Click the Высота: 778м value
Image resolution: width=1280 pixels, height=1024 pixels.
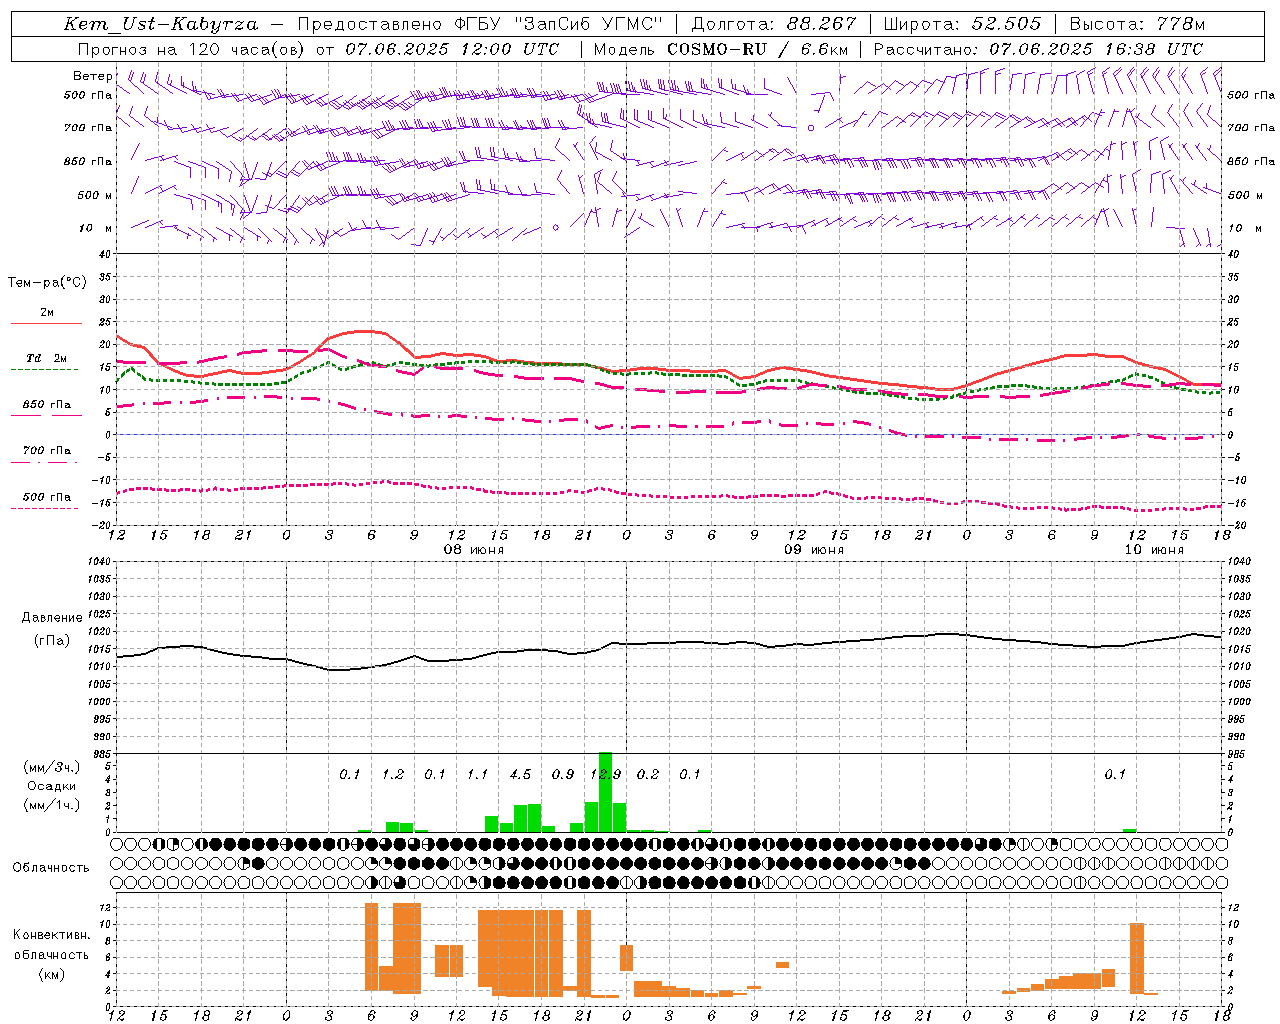[1137, 24]
